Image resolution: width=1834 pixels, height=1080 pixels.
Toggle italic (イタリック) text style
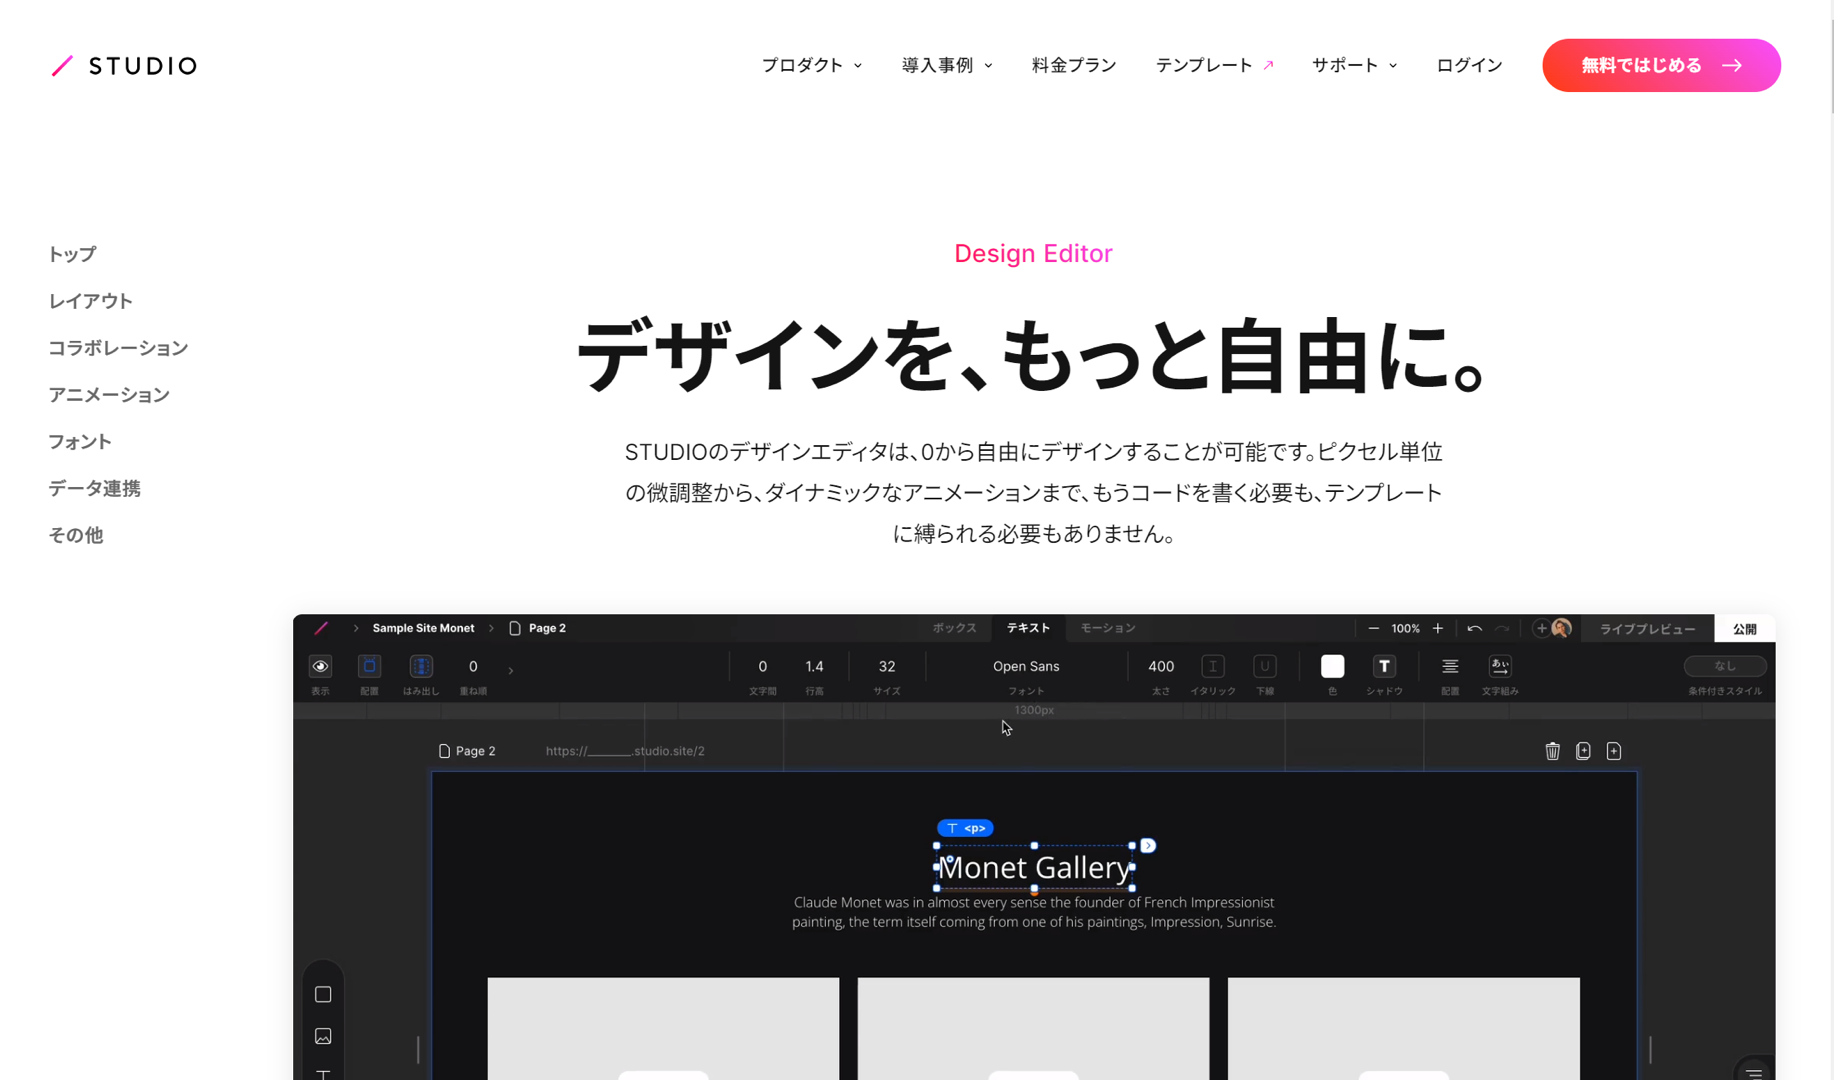point(1212,667)
